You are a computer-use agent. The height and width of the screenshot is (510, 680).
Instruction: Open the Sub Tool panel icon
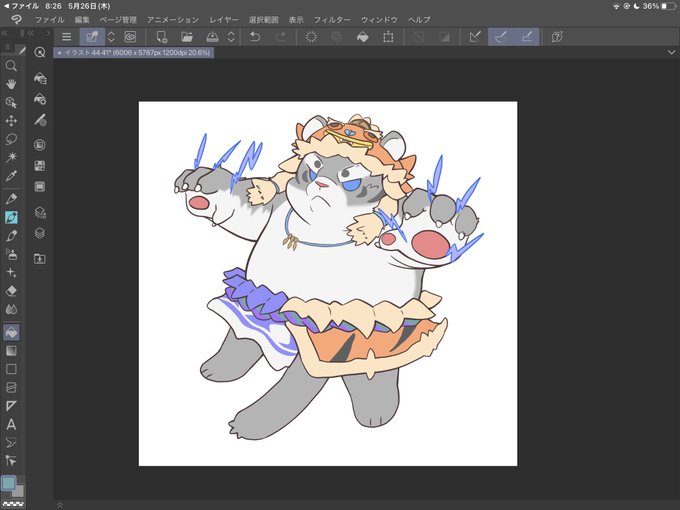coord(39,78)
